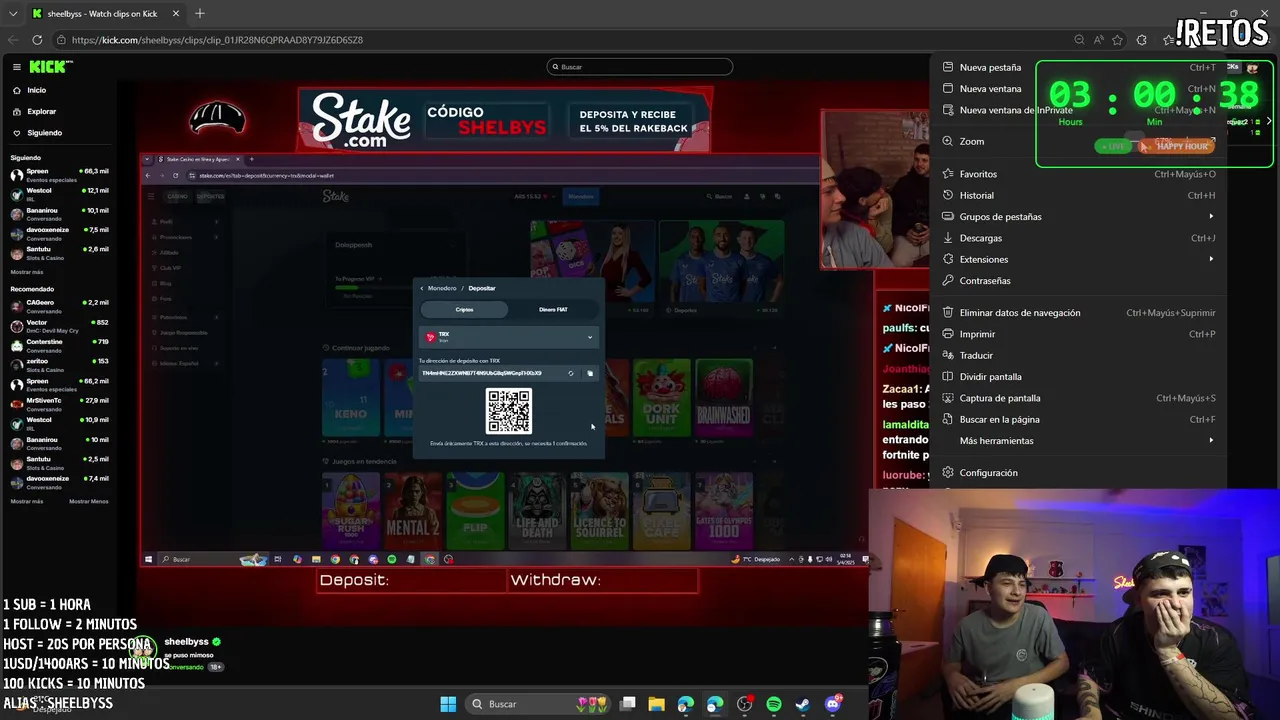Open the Kick hamburger sidebar menu
Screen dimensions: 1280x720
(17, 67)
